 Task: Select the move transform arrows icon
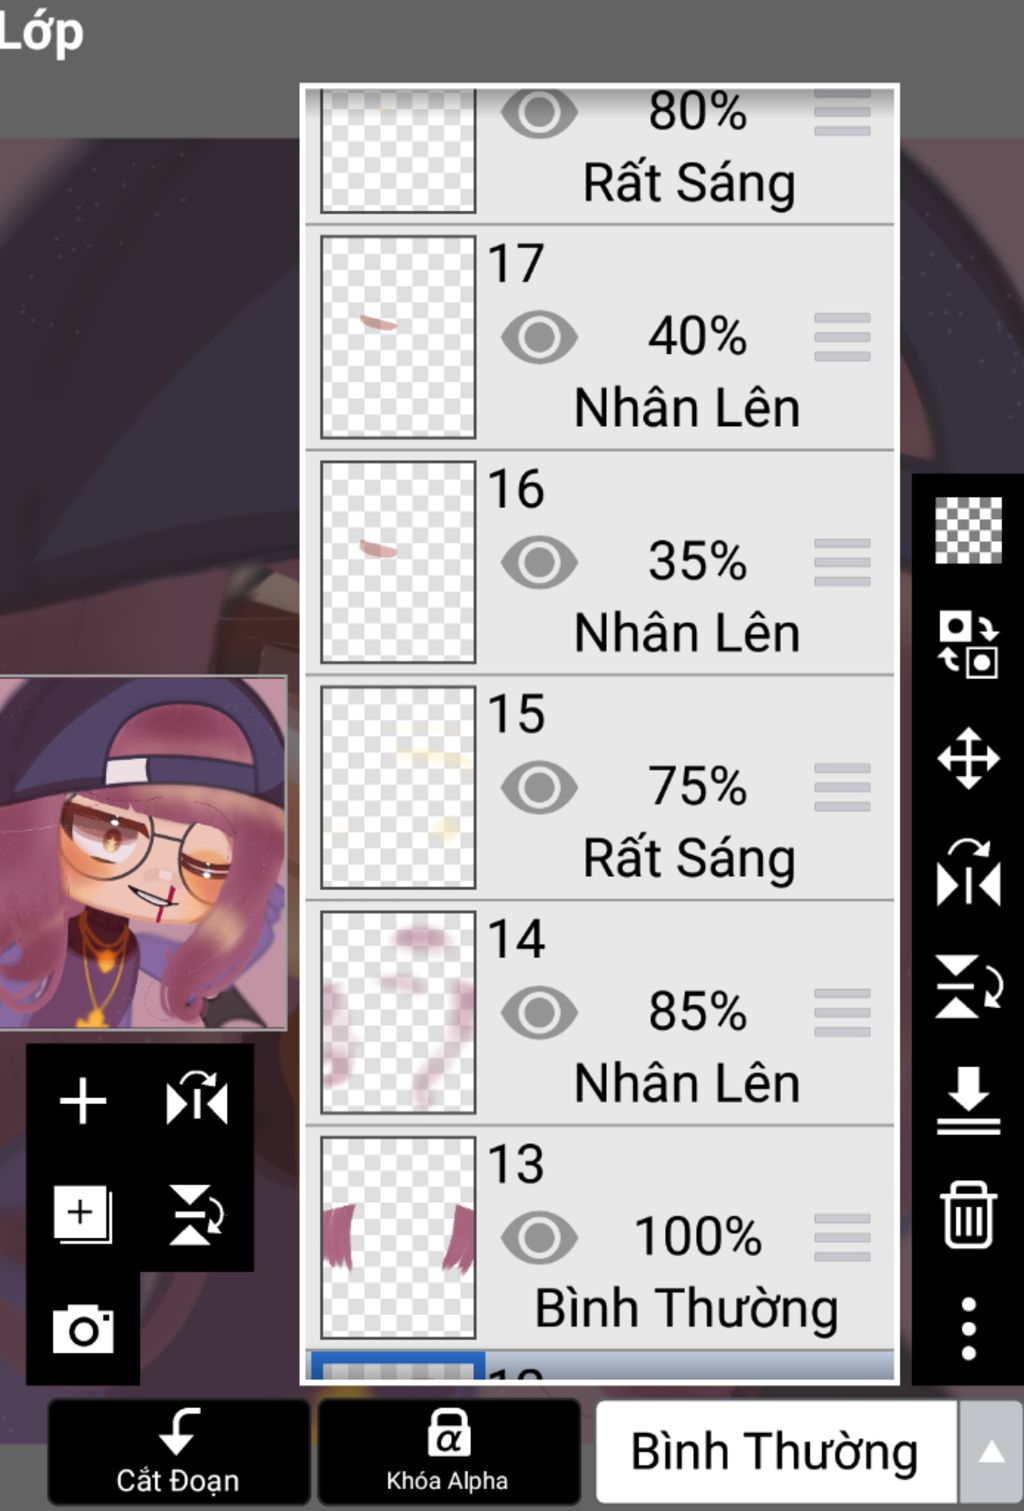point(968,758)
